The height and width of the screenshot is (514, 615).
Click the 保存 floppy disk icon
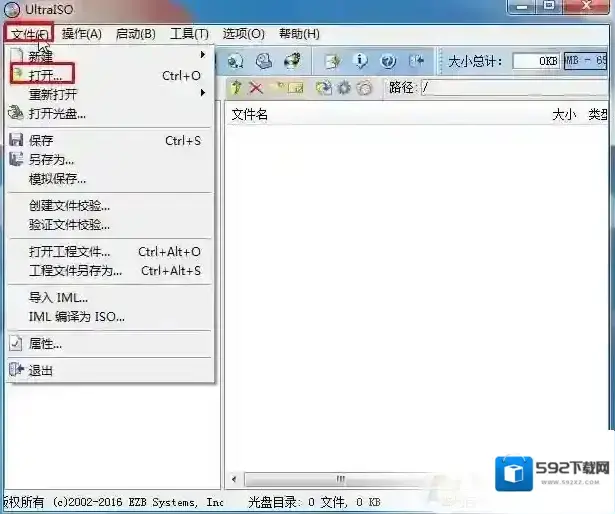click(x=17, y=141)
